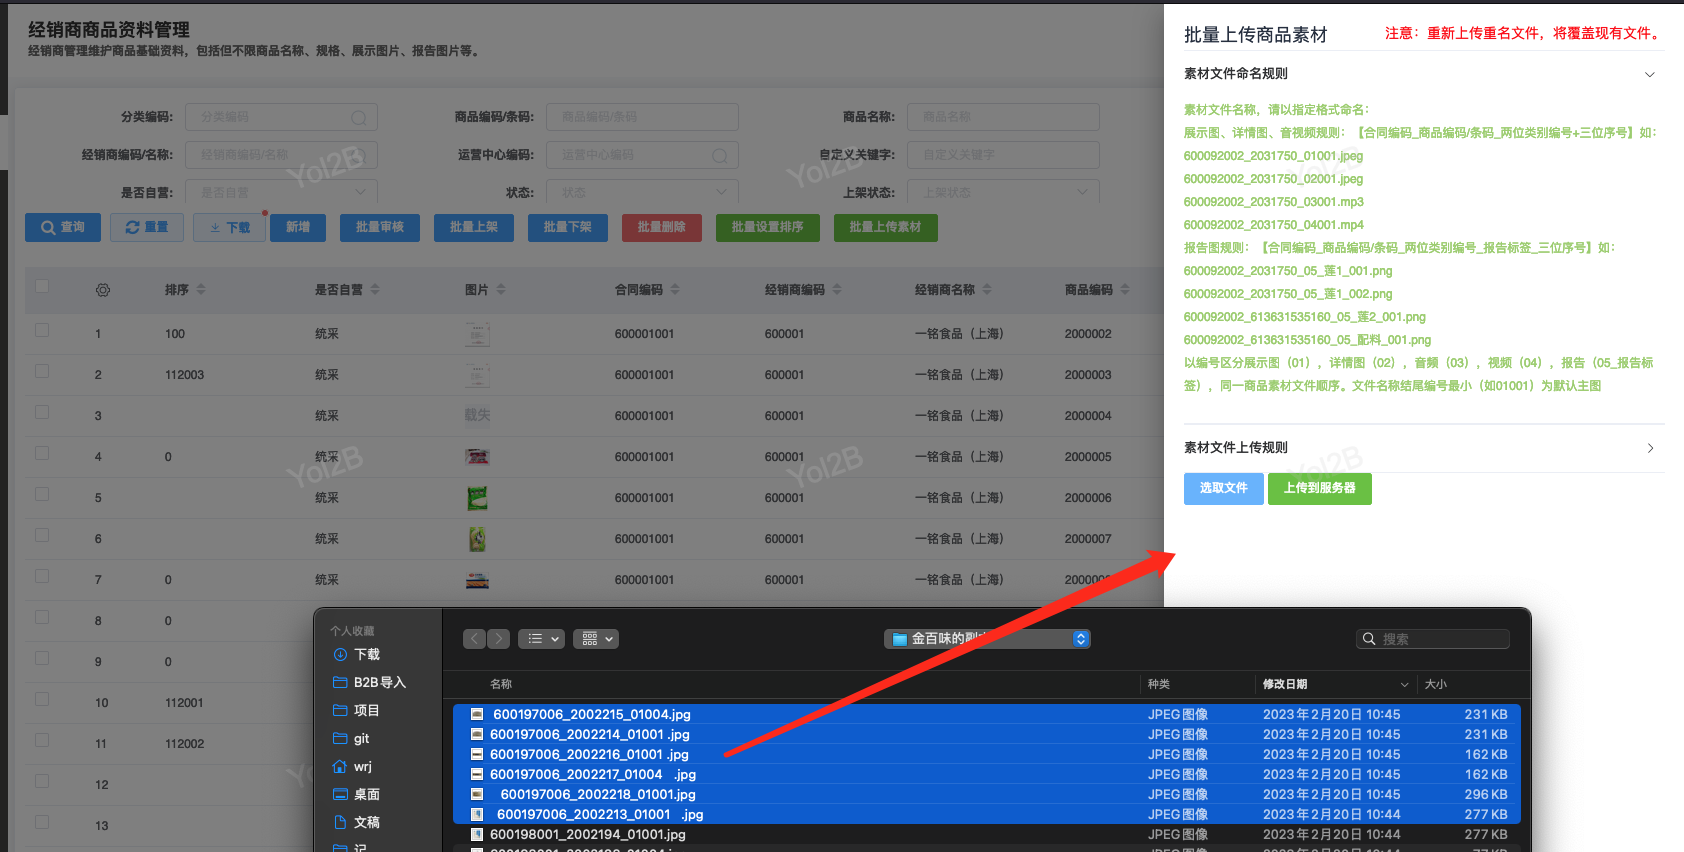The image size is (1684, 852).
Task: Click the 批量设置排序 button
Action: tap(768, 227)
